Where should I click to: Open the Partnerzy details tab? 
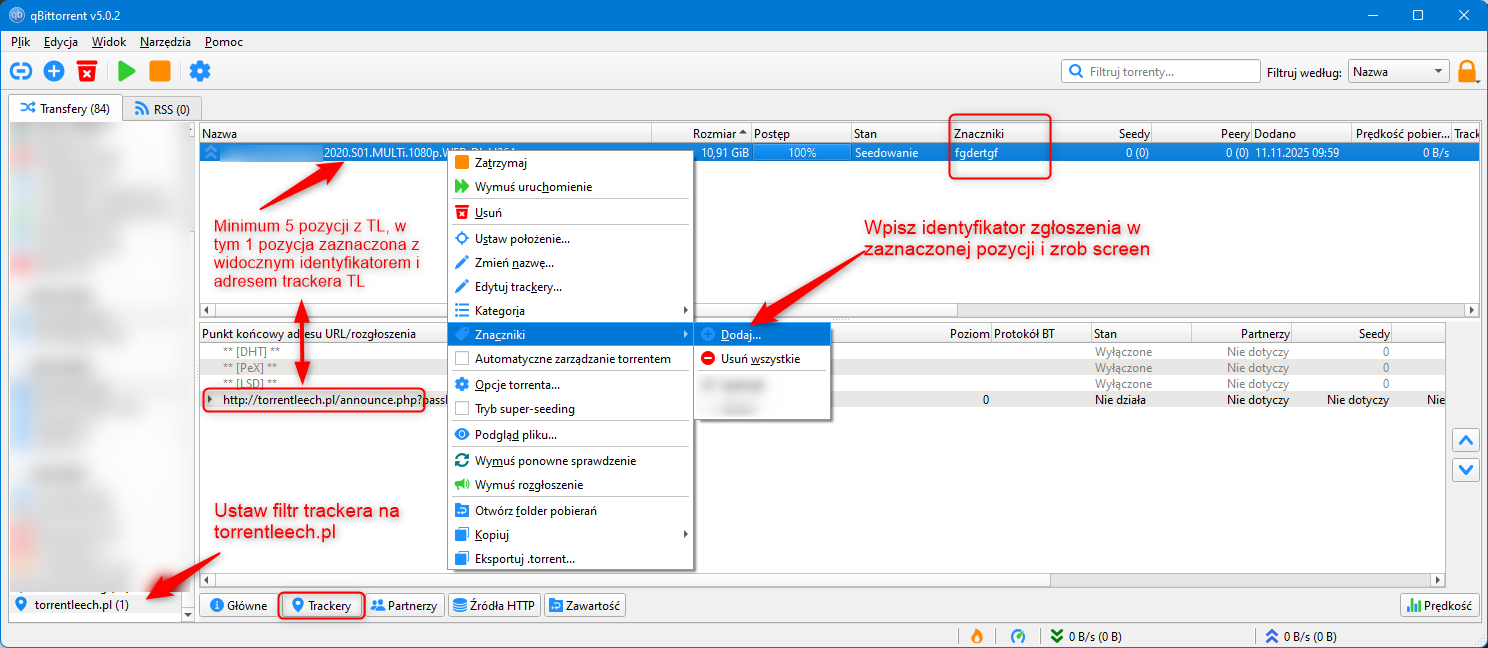pyautogui.click(x=404, y=605)
